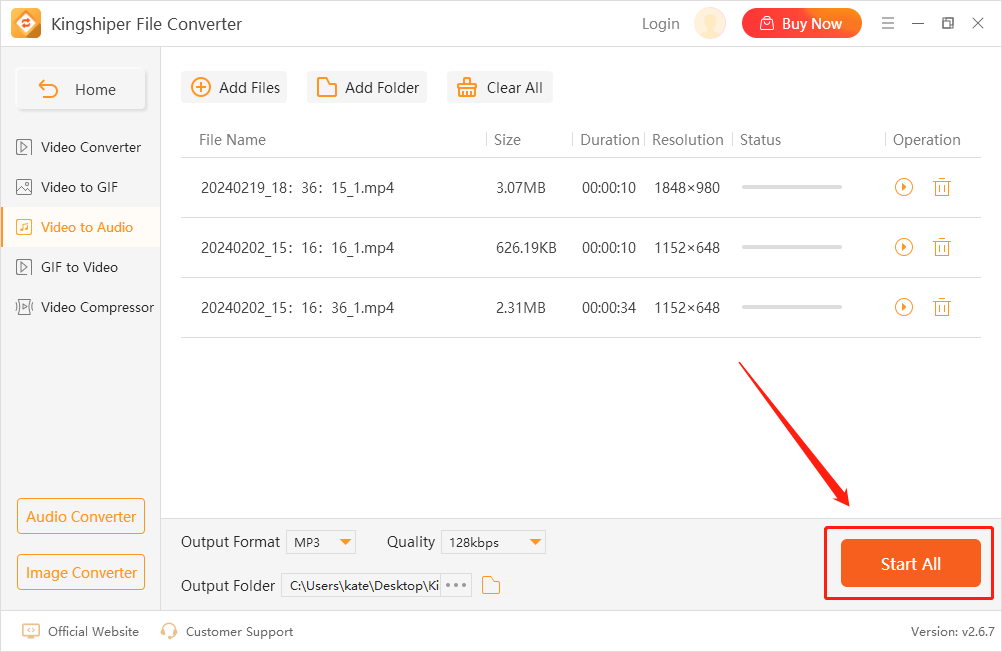Select file name 20240202_15: 16: 36_1.mp4
Viewport: 1002px width, 652px height.
pyautogui.click(x=298, y=308)
